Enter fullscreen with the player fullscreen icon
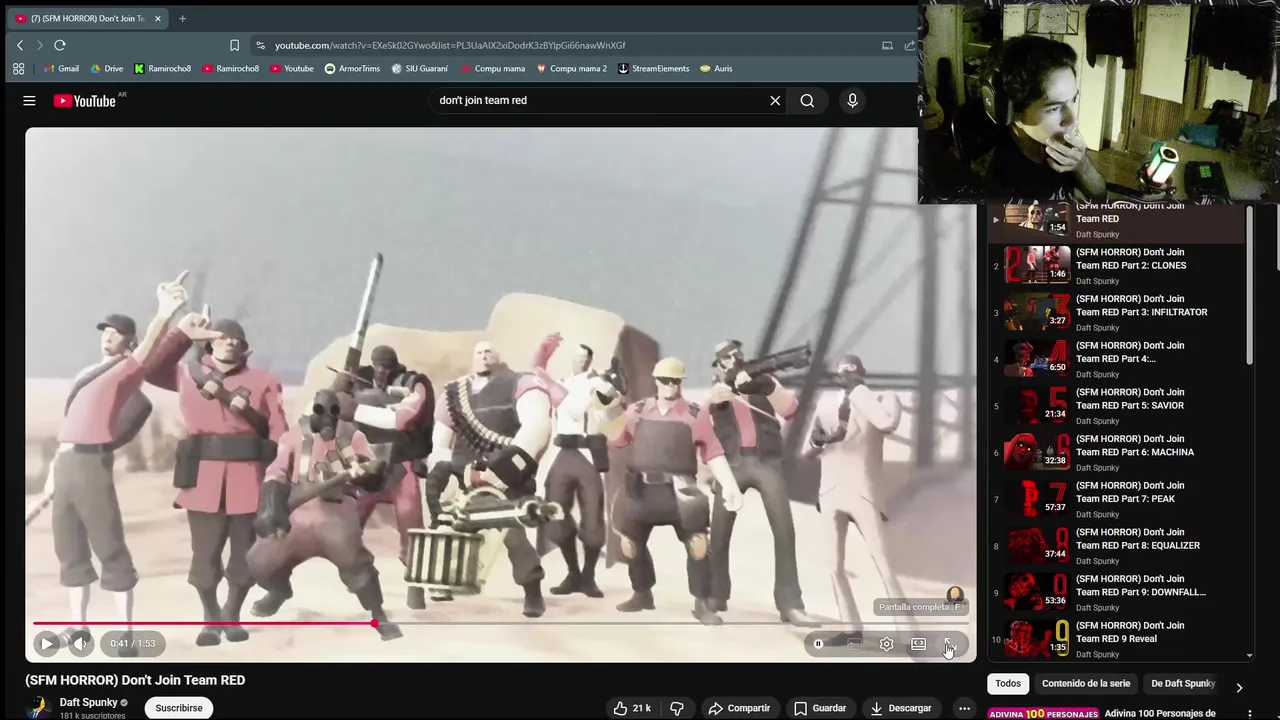 point(950,644)
